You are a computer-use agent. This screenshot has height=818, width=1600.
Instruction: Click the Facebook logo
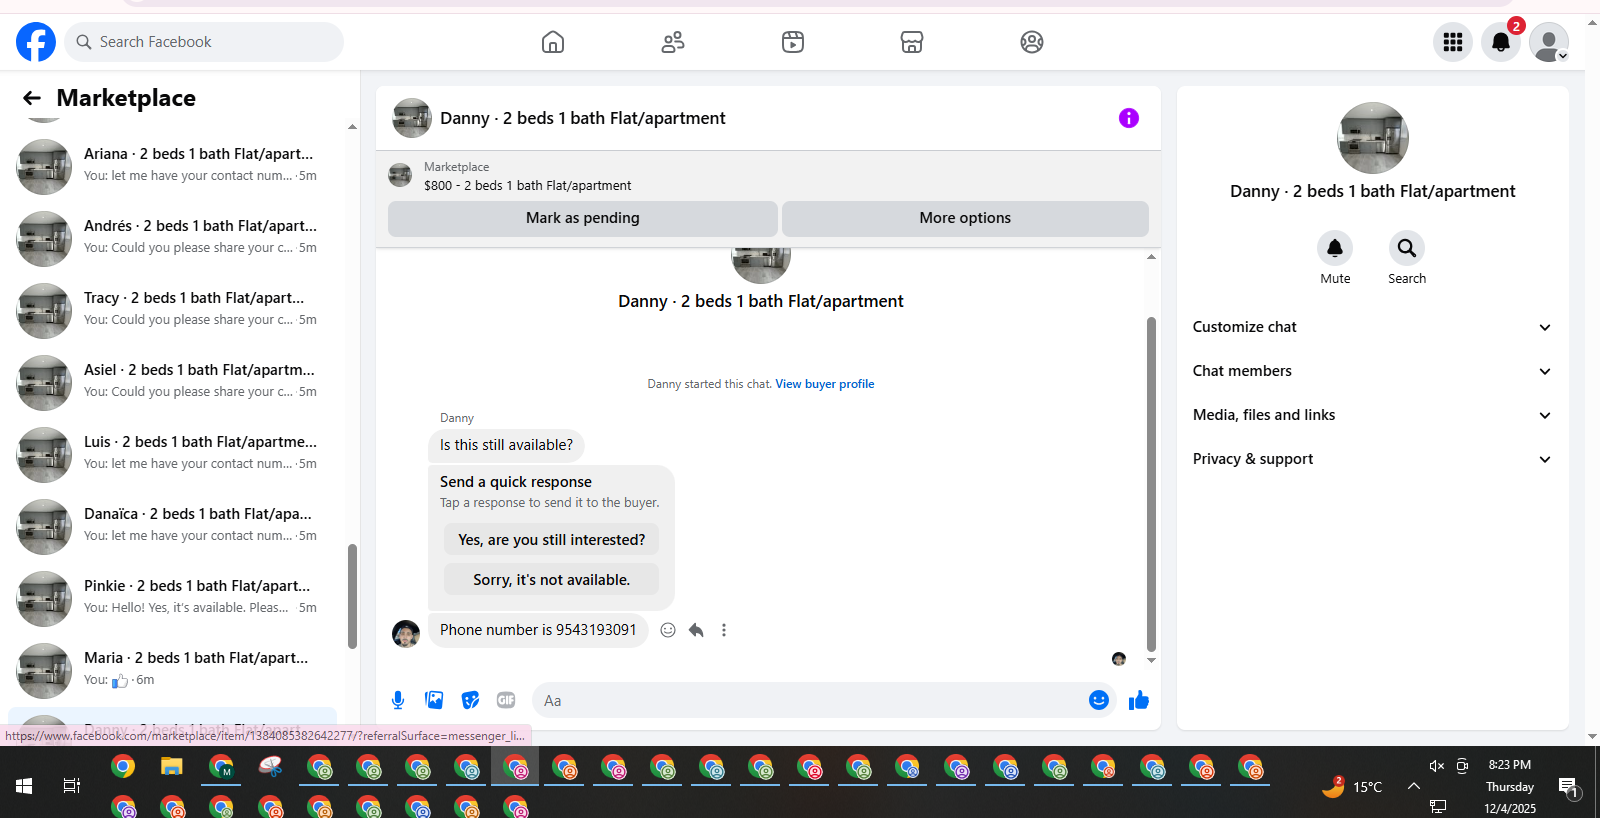pos(36,42)
